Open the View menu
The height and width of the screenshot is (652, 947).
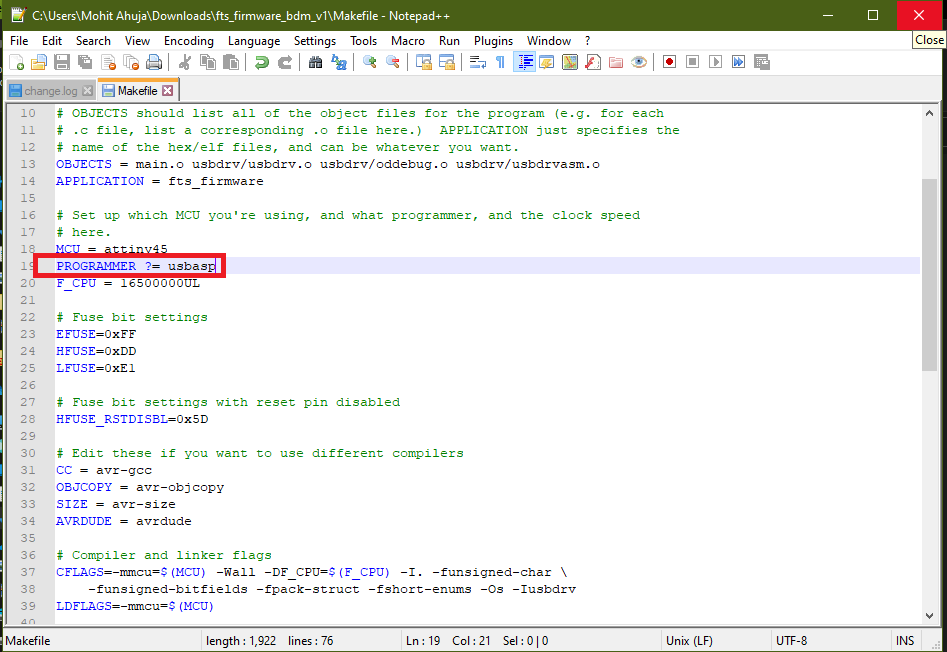(137, 40)
